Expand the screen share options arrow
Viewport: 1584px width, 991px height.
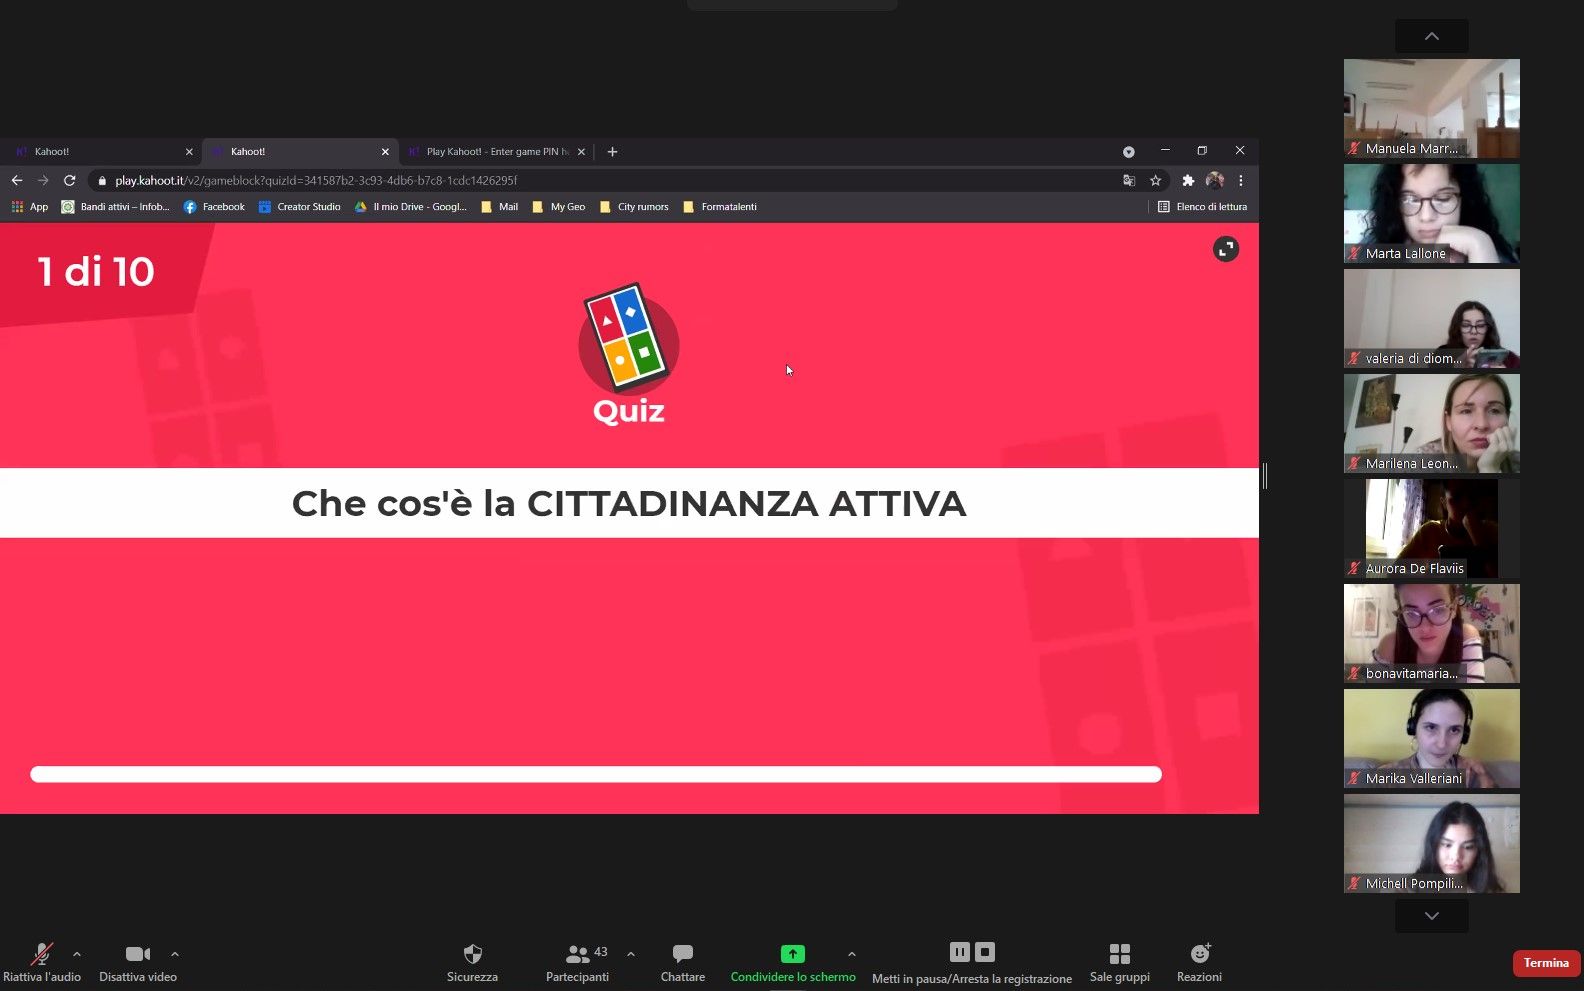coord(852,954)
